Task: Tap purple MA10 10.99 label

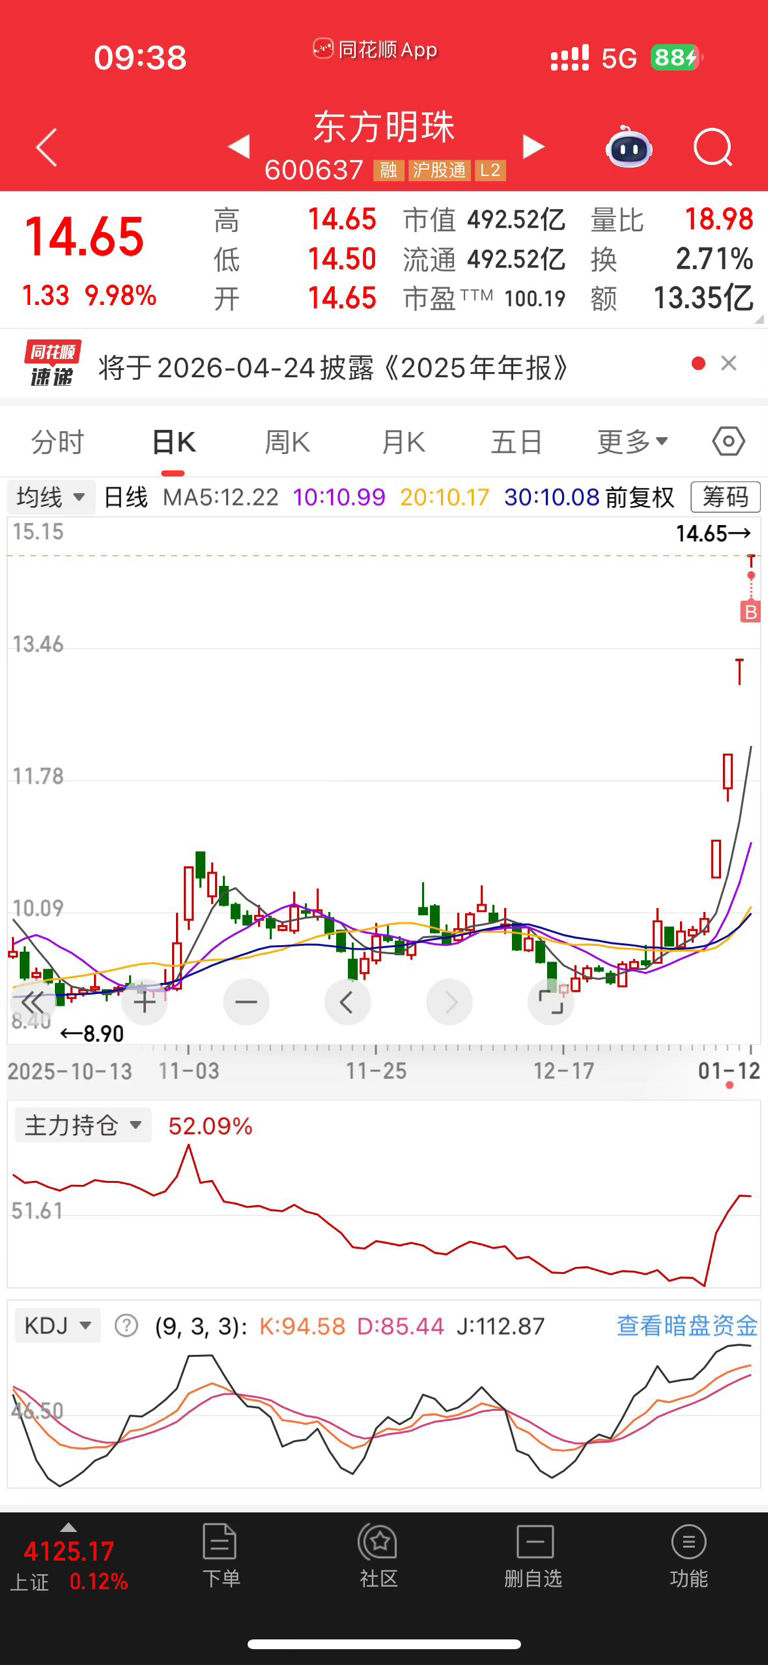Action: click(339, 497)
